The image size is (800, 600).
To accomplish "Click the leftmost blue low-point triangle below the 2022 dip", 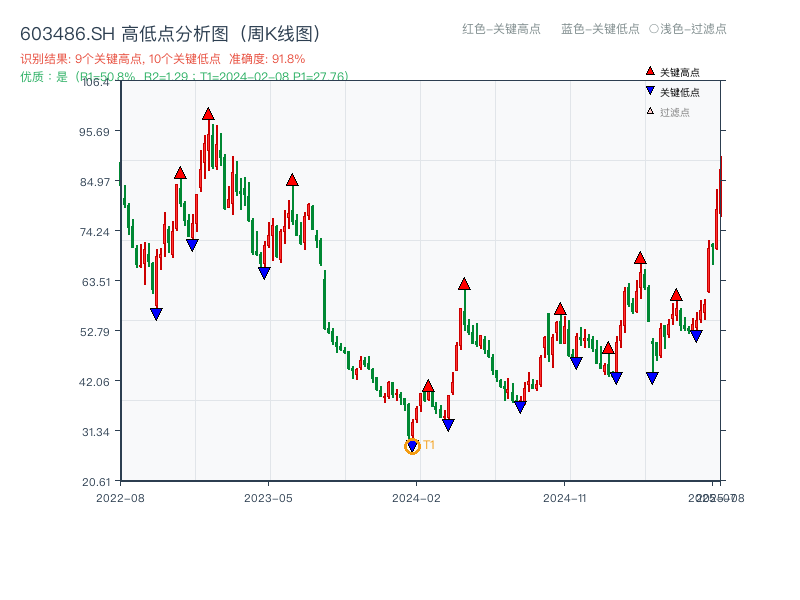I will pos(157,314).
